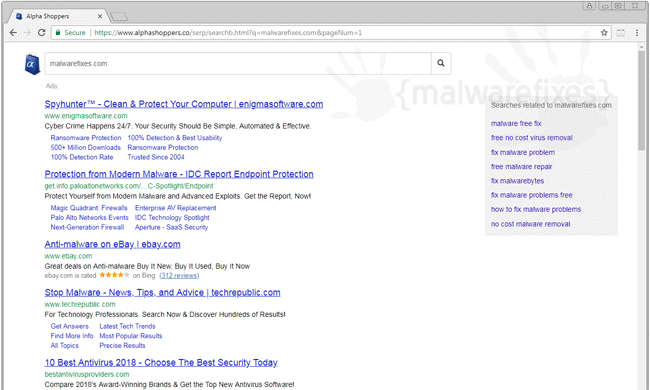Click get.info.paloaltonetworks.com green URL
The width and height of the screenshot is (650, 390).
pyautogui.click(x=129, y=186)
